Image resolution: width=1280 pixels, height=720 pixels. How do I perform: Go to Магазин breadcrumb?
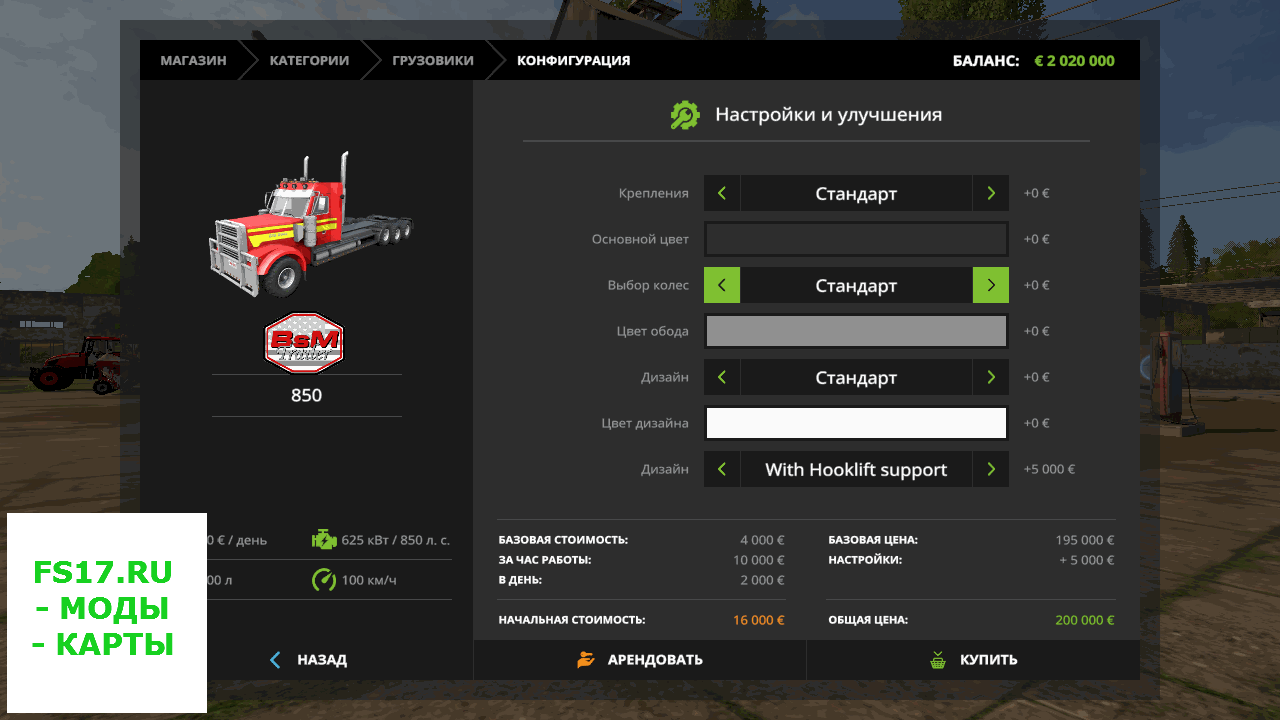[x=193, y=60]
